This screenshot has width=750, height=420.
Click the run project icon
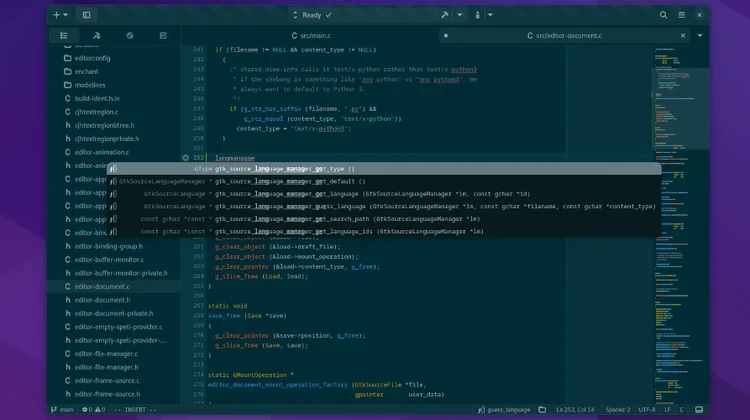[477, 15]
